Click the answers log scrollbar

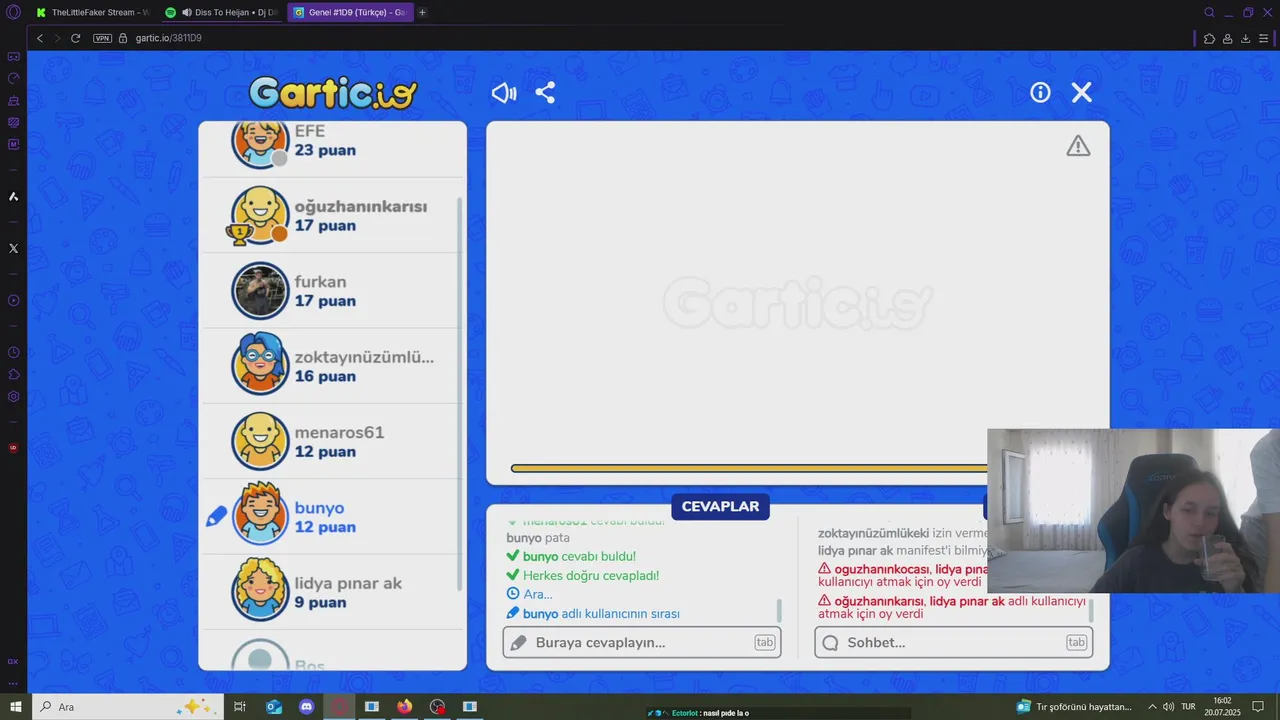(779, 610)
